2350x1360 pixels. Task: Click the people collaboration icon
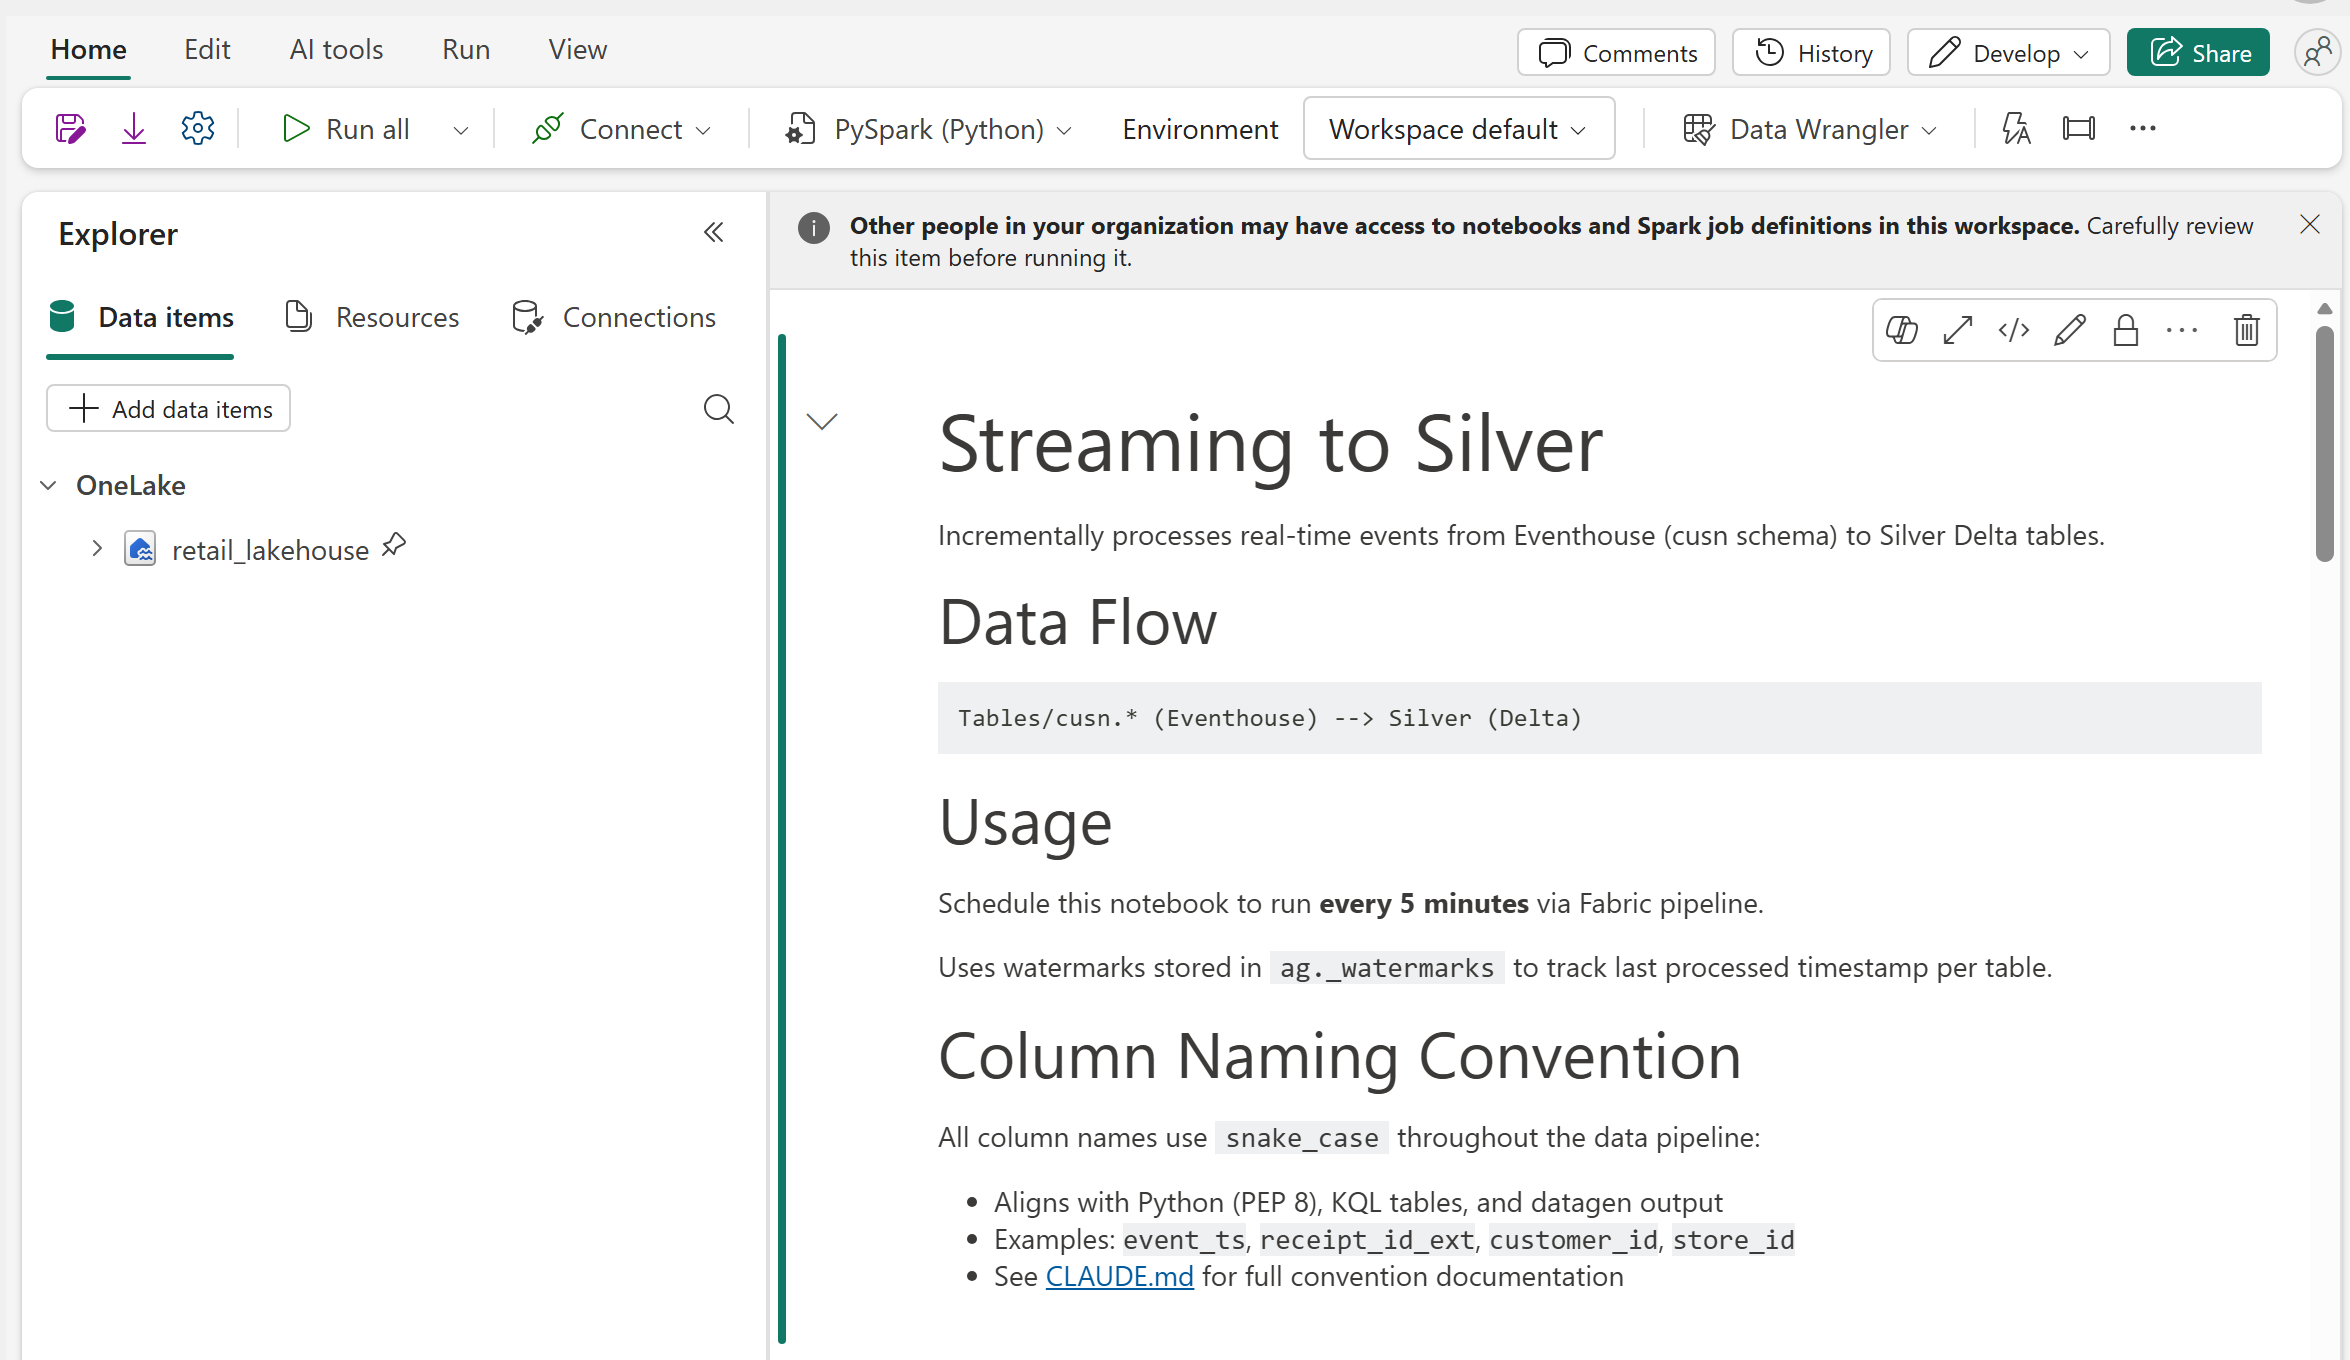(x=2317, y=53)
